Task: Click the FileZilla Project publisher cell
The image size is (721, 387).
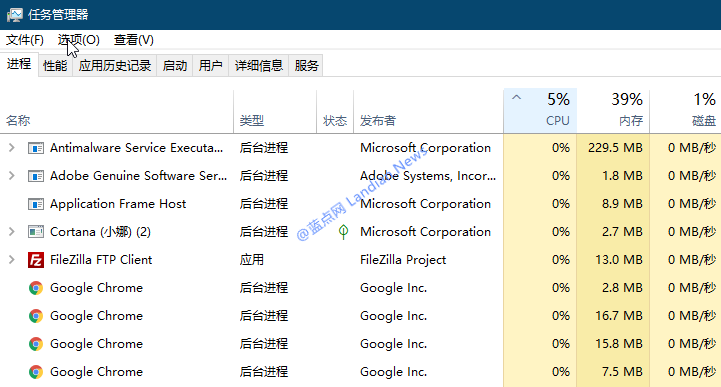Action: tap(403, 260)
